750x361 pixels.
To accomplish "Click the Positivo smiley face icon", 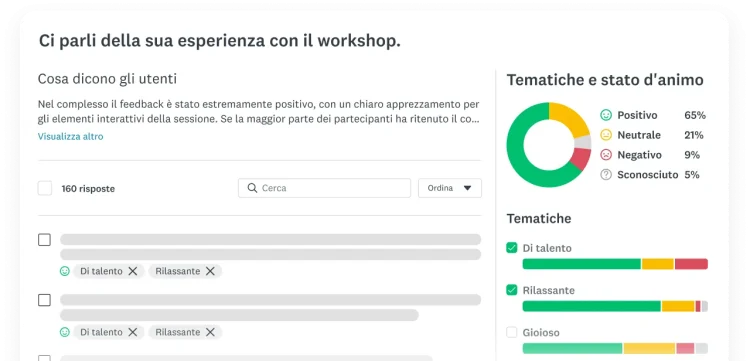I will [606, 115].
